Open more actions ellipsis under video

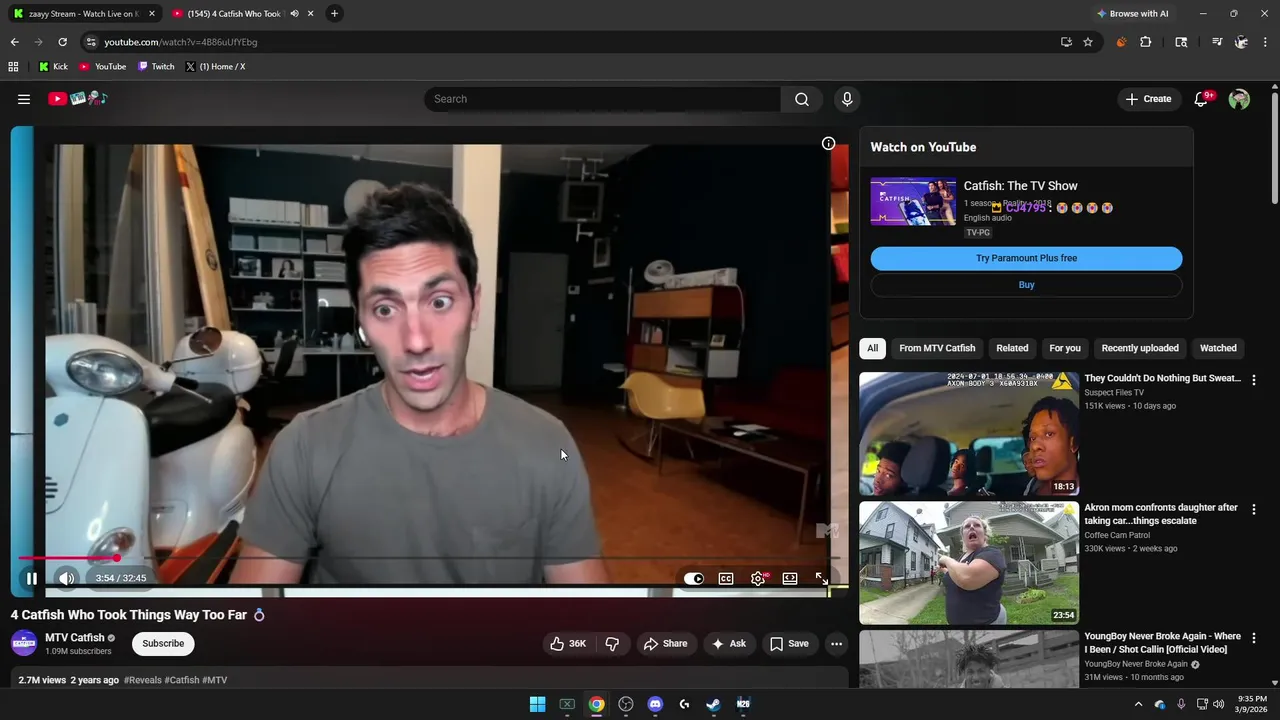pos(837,644)
